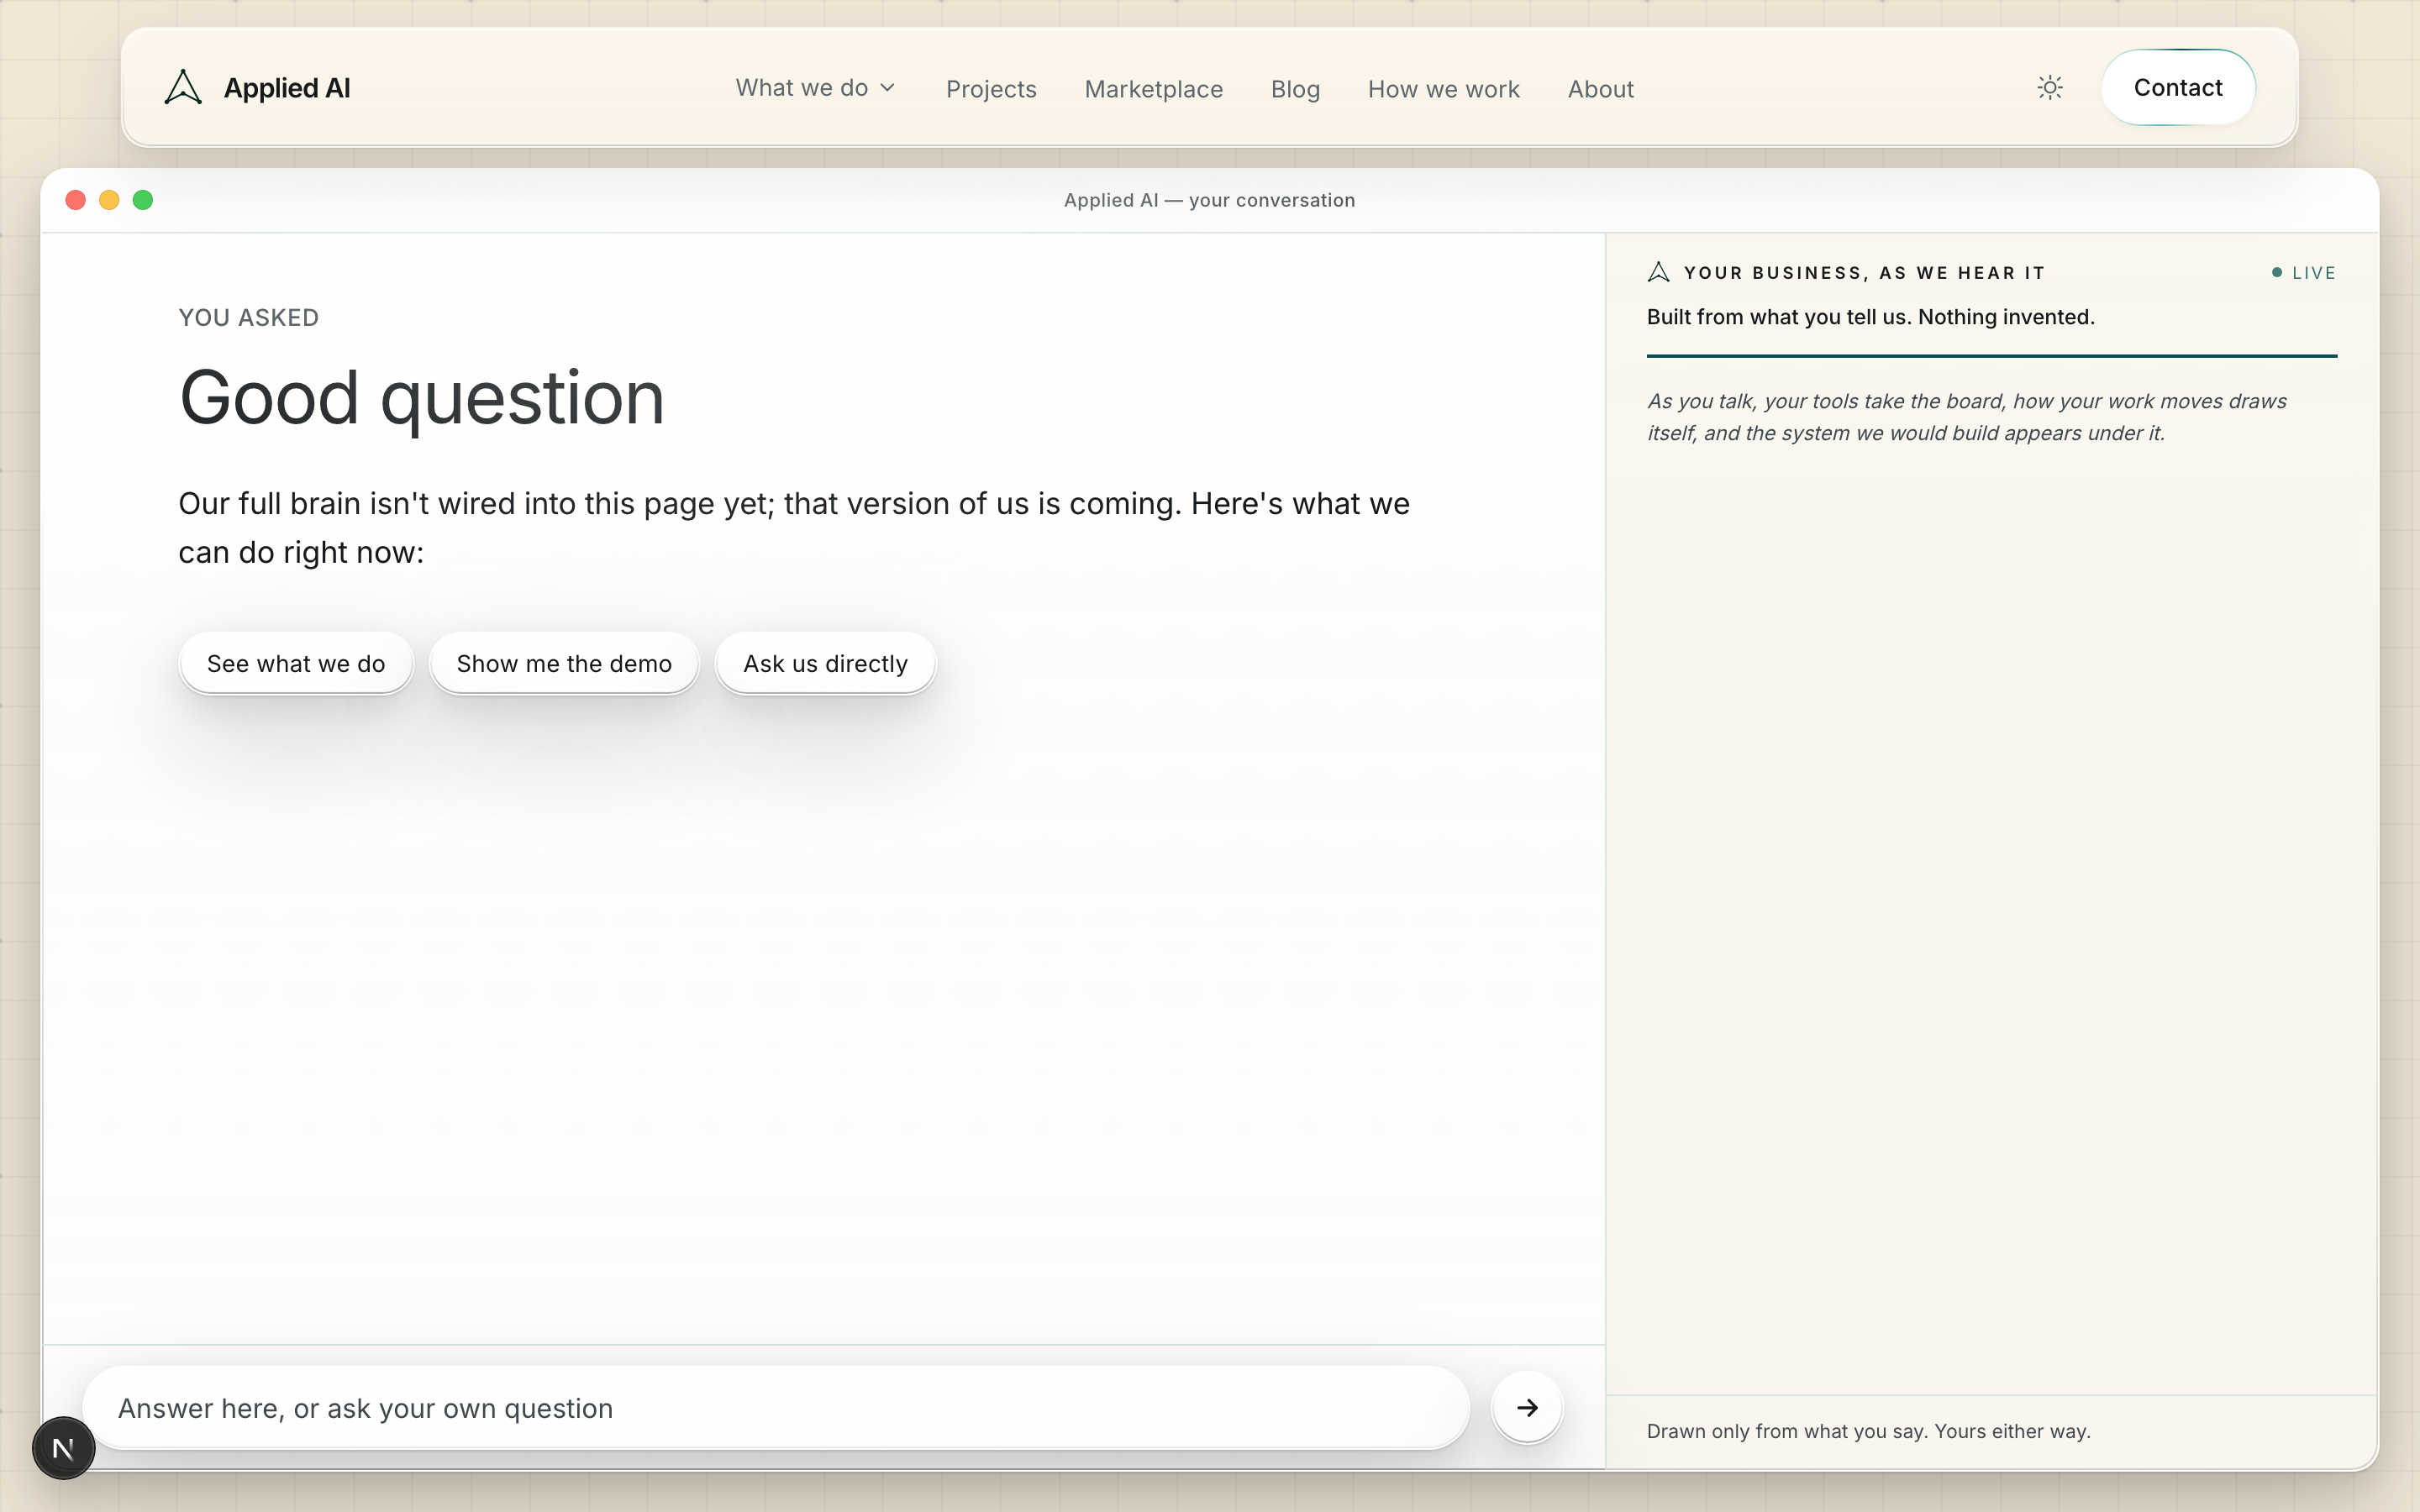The image size is (2420, 1512).
Task: Open the Next.js N dev indicator
Action: coord(63,1447)
